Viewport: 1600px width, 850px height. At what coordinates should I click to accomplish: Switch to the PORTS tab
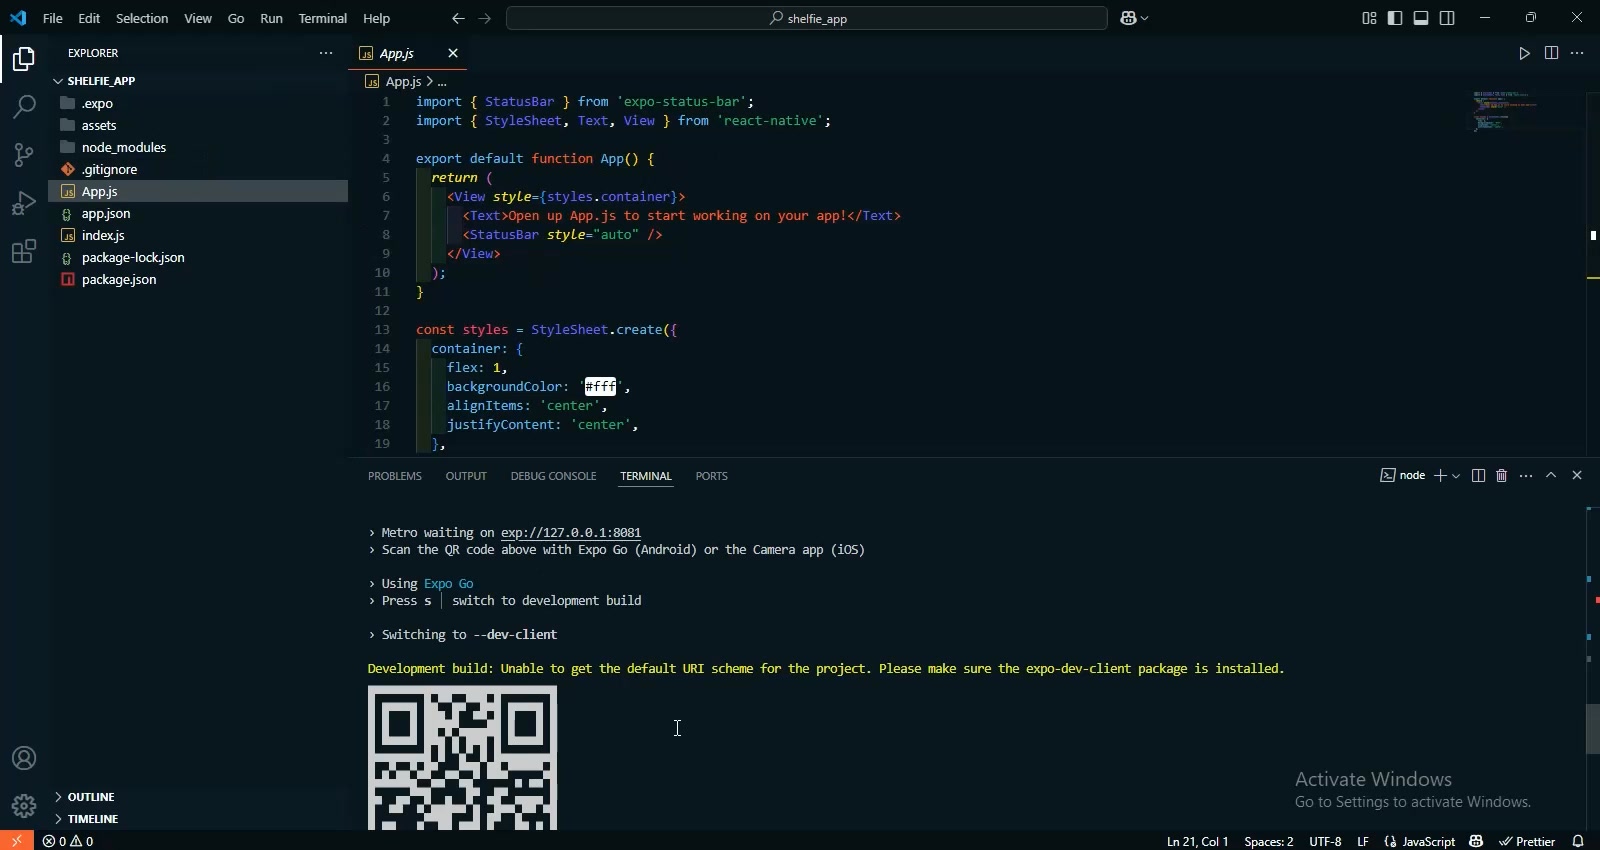[712, 477]
